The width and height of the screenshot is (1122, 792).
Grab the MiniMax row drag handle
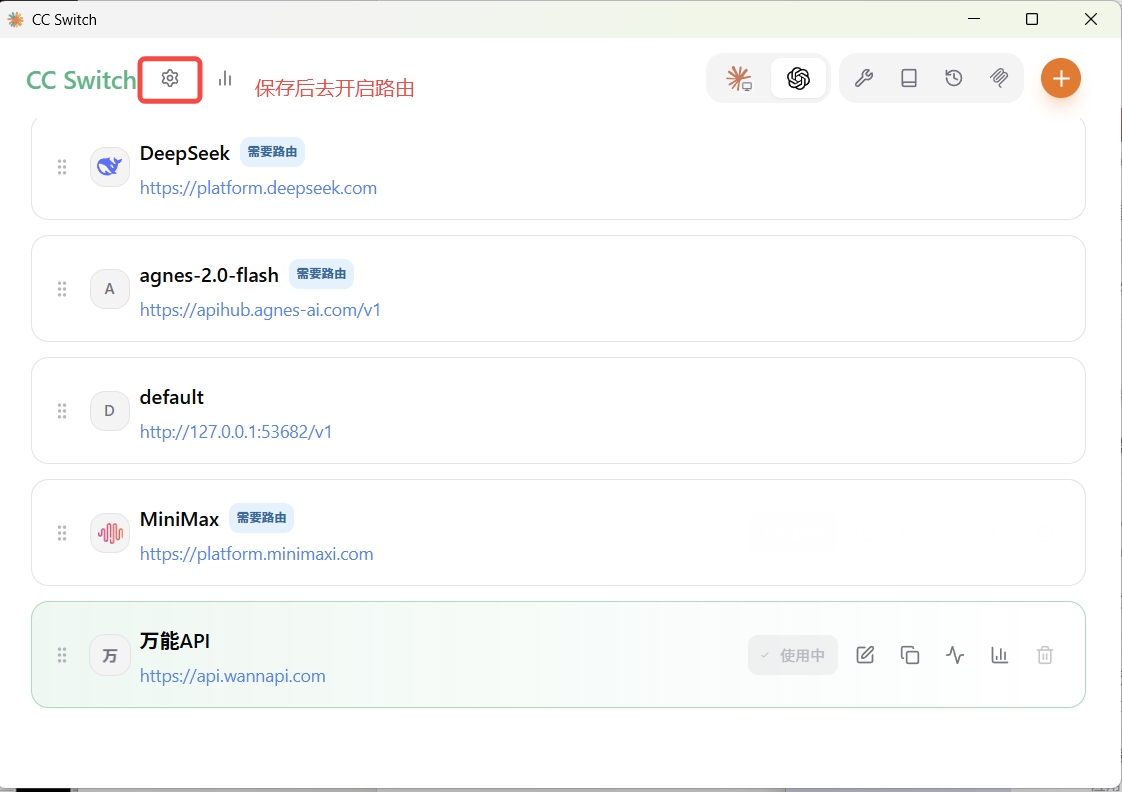point(62,533)
